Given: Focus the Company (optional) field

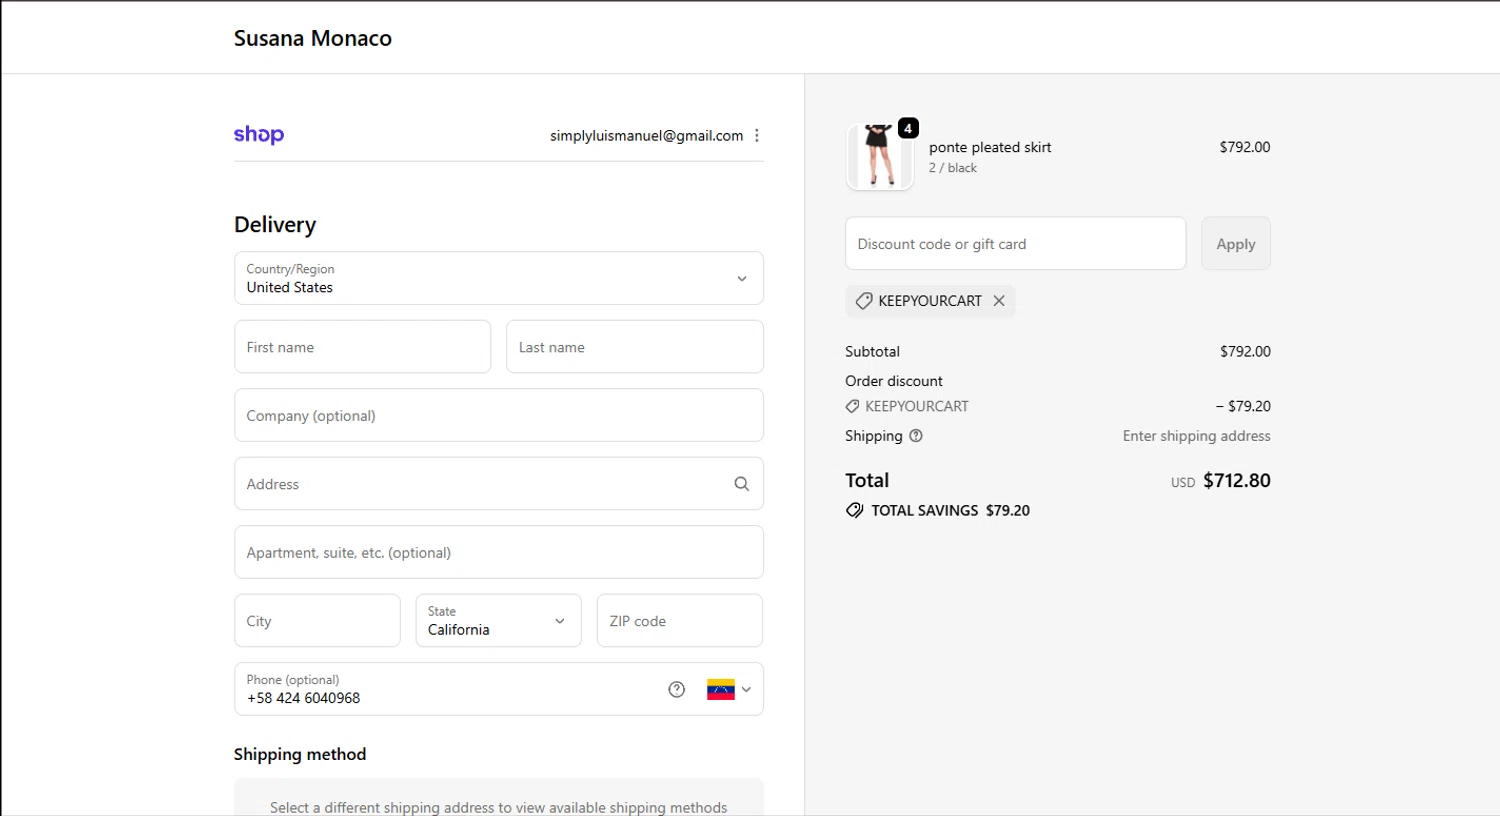Looking at the screenshot, I should point(499,415).
